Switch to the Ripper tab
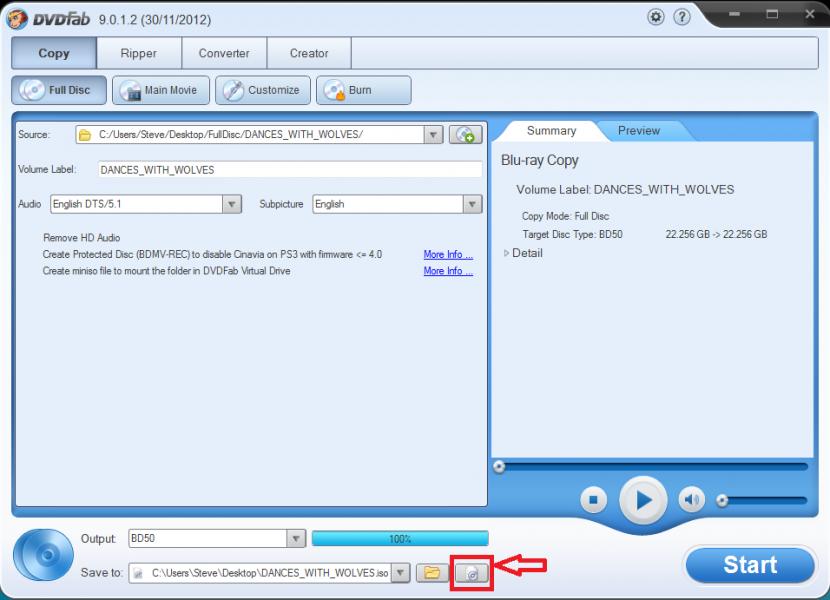 [x=139, y=53]
